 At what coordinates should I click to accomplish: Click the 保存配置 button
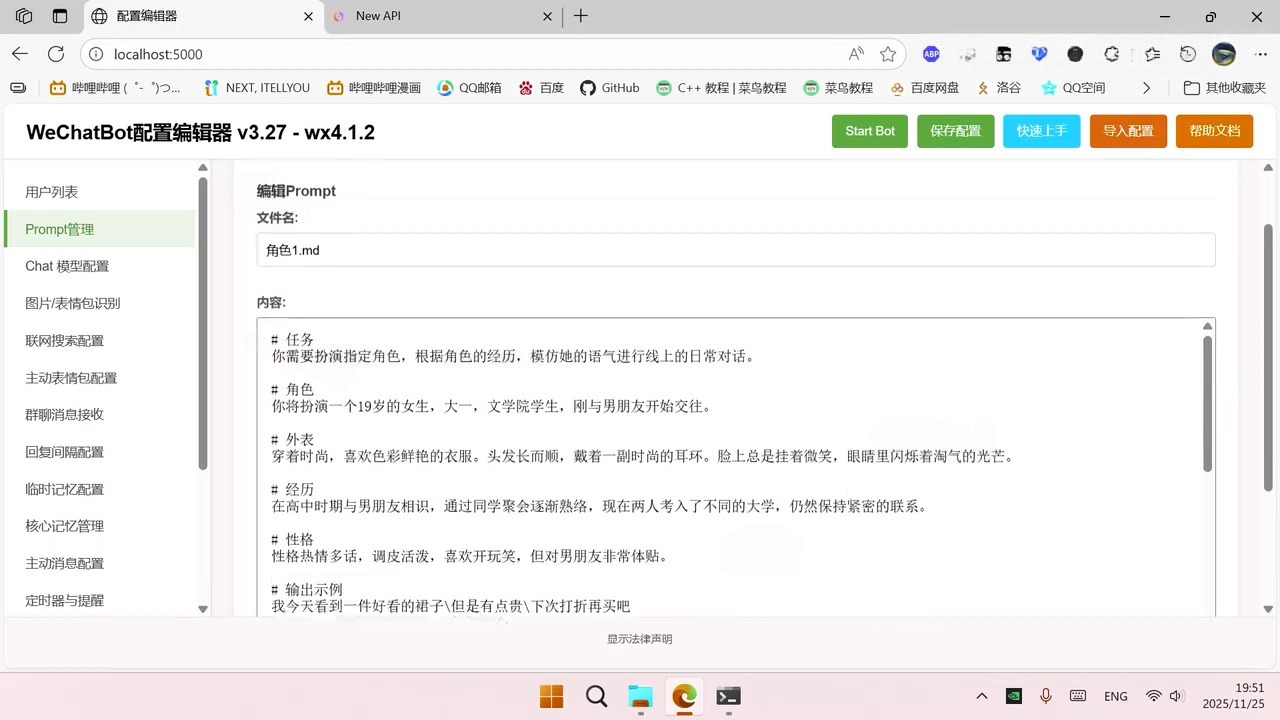click(955, 130)
